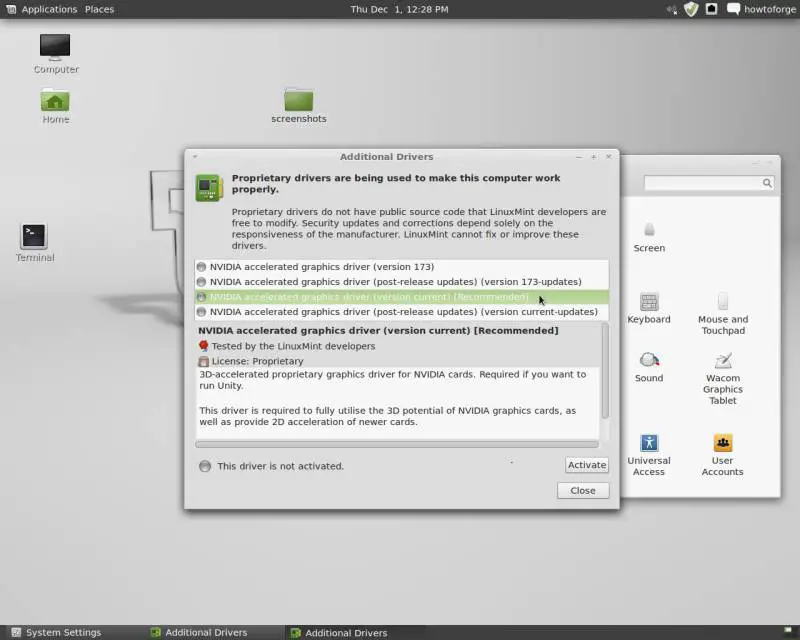Open Wacom Graphics Tablet settings
Viewport: 800px width, 640px height.
(722, 378)
